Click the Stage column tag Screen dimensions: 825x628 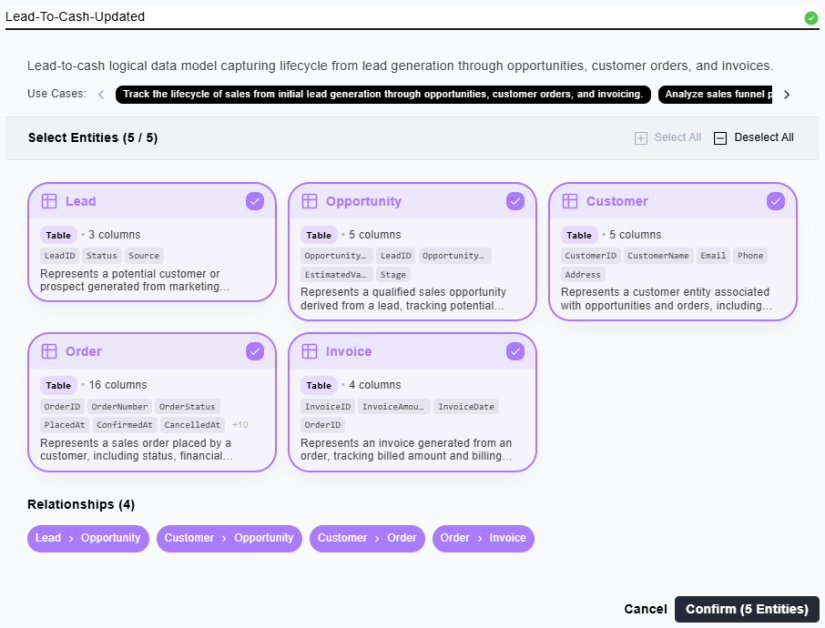click(393, 275)
